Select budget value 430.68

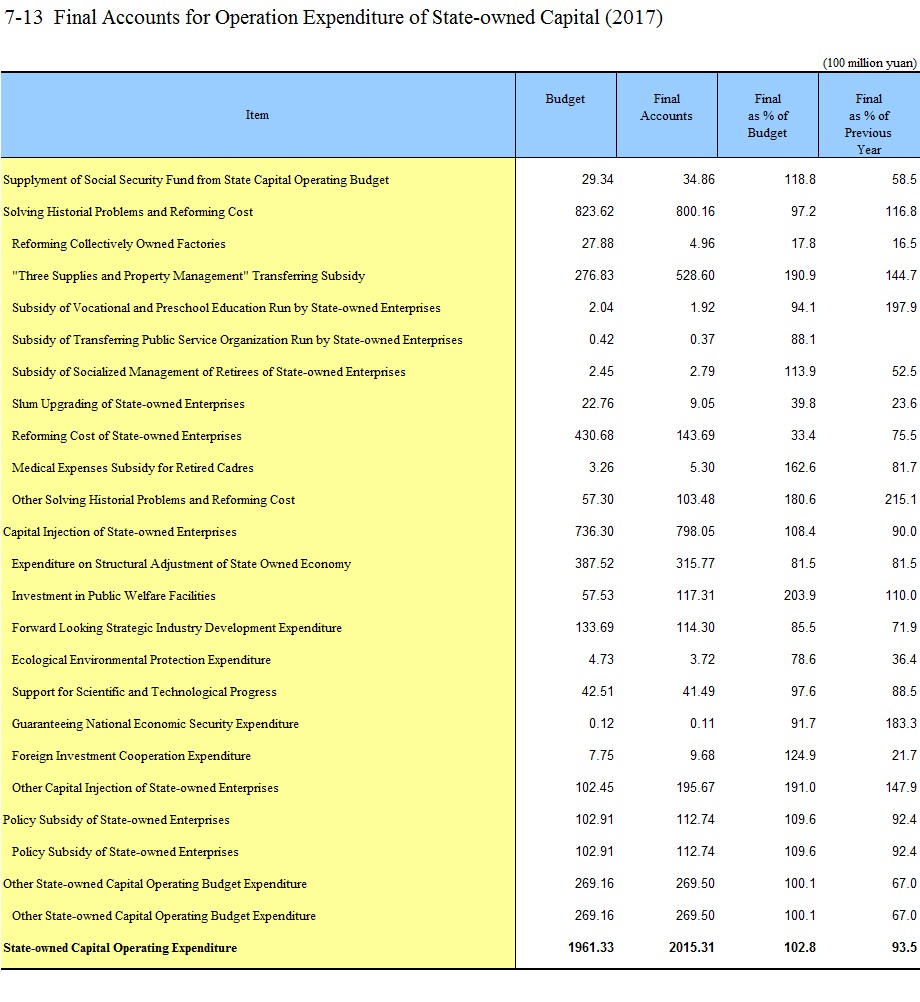(594, 435)
